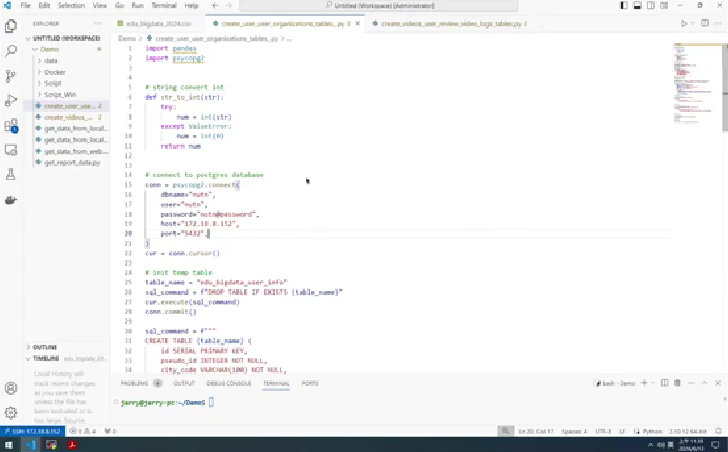This screenshot has width=728, height=452.
Task: Click the VS Code icon on taskbar
Action: pyautogui.click(x=30, y=445)
